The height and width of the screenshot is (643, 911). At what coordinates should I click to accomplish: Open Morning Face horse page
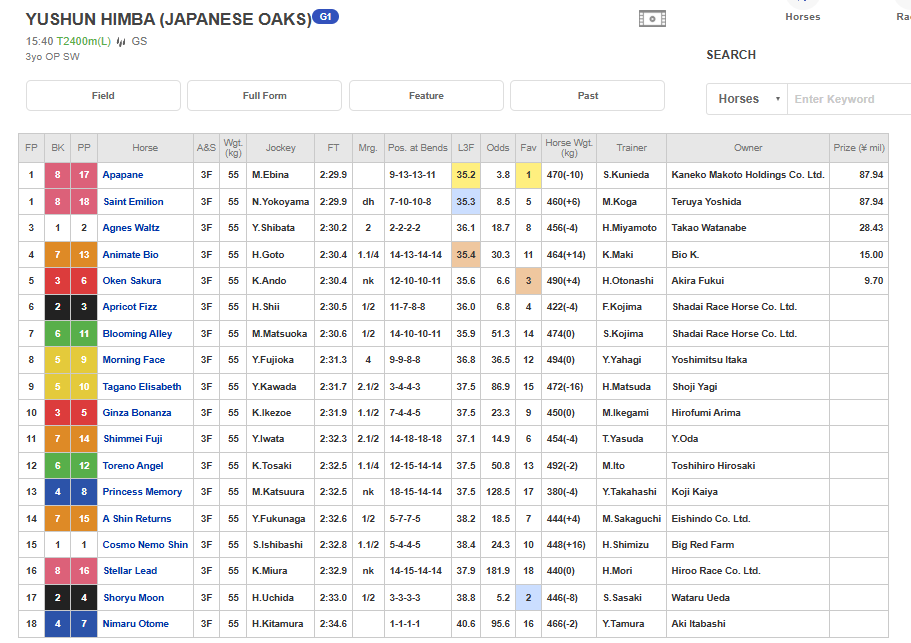click(134, 360)
